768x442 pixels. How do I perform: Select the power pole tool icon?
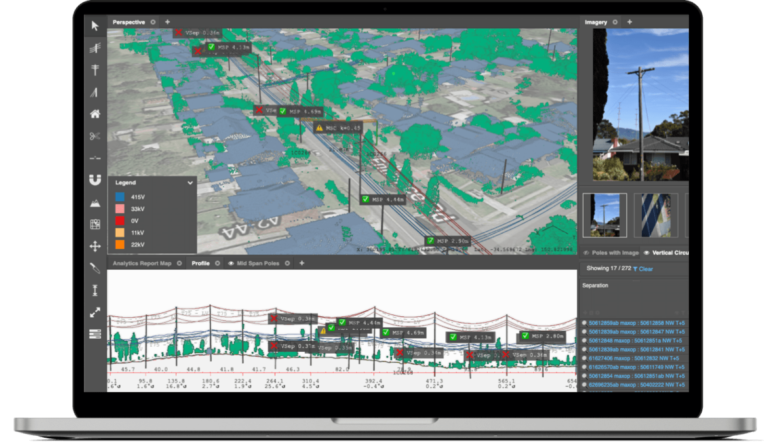click(95, 70)
